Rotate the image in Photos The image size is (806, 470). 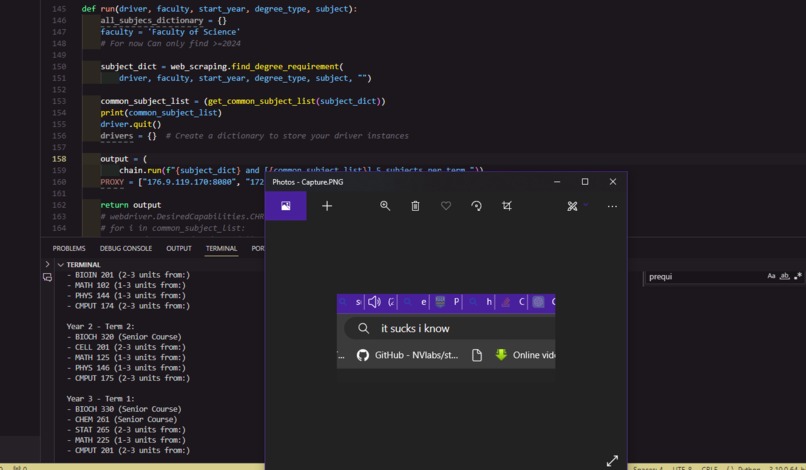(x=477, y=206)
